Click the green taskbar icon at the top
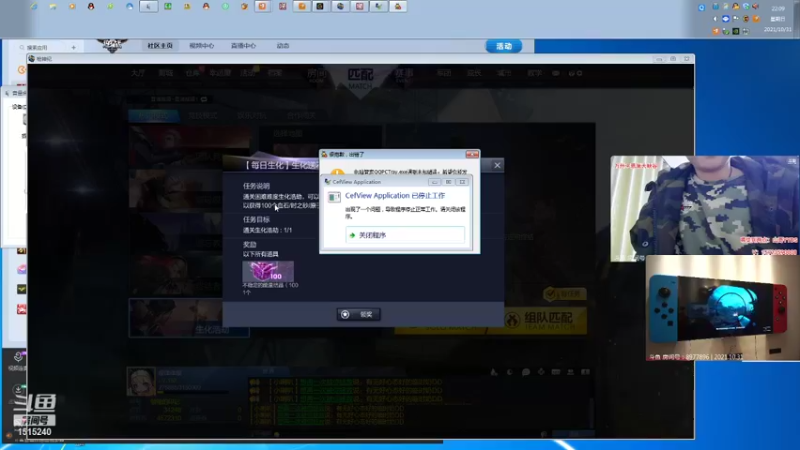This screenshot has height=450, width=800. (x=168, y=7)
